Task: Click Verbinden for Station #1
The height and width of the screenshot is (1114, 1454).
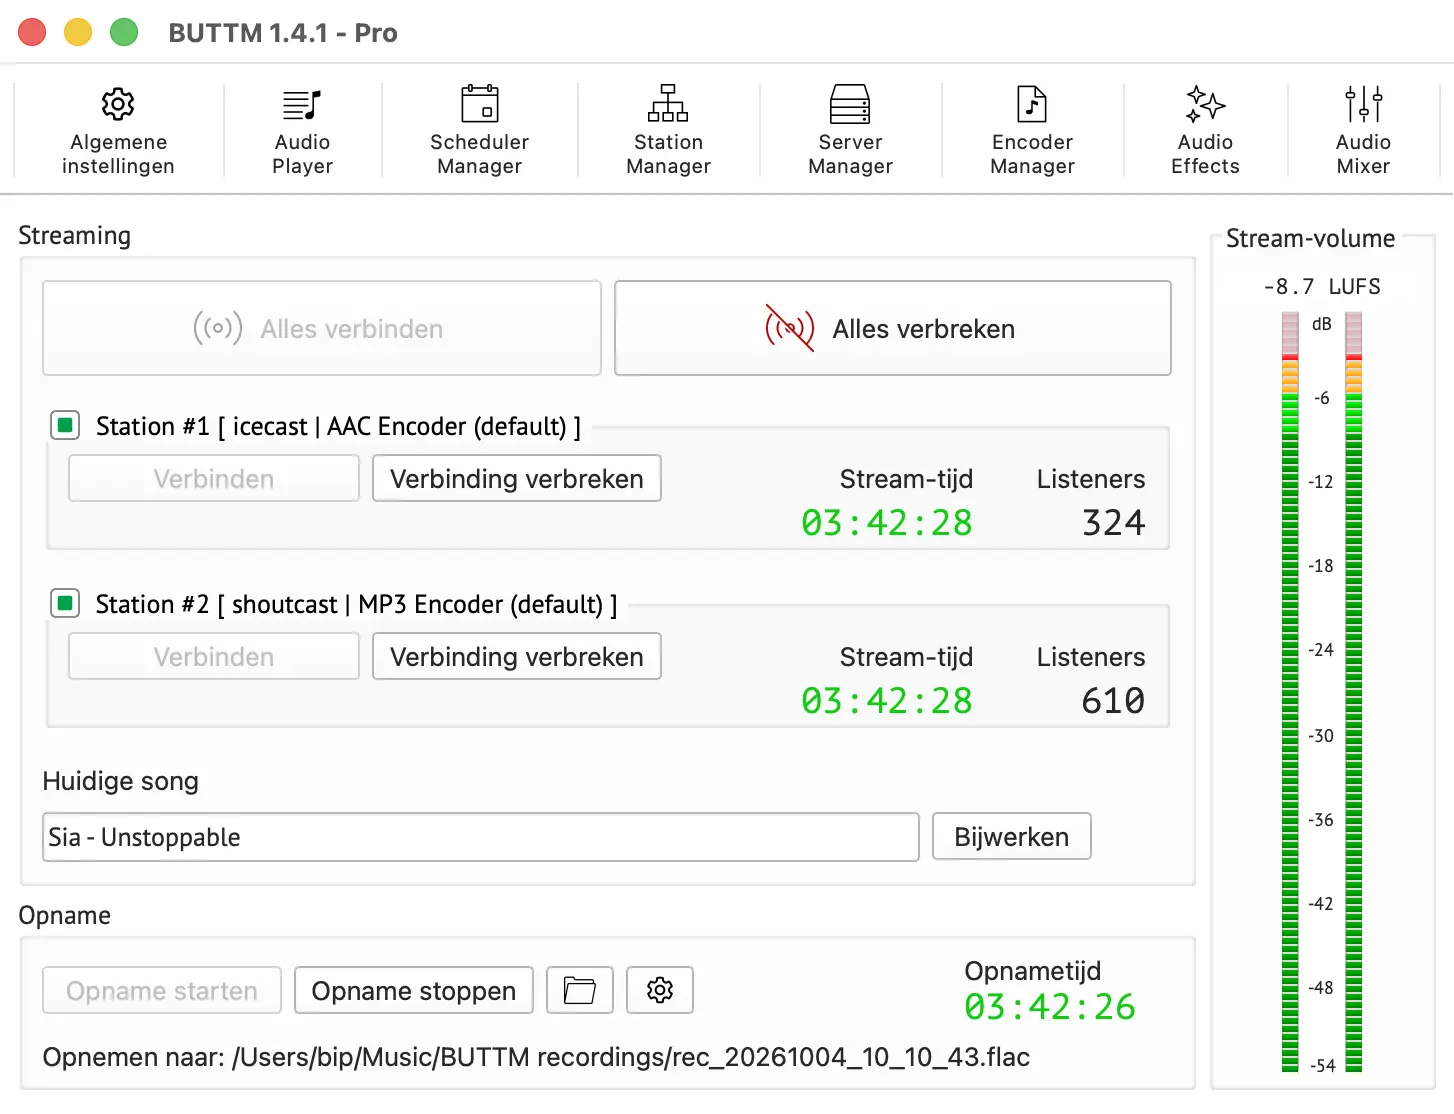Action: click(x=214, y=478)
